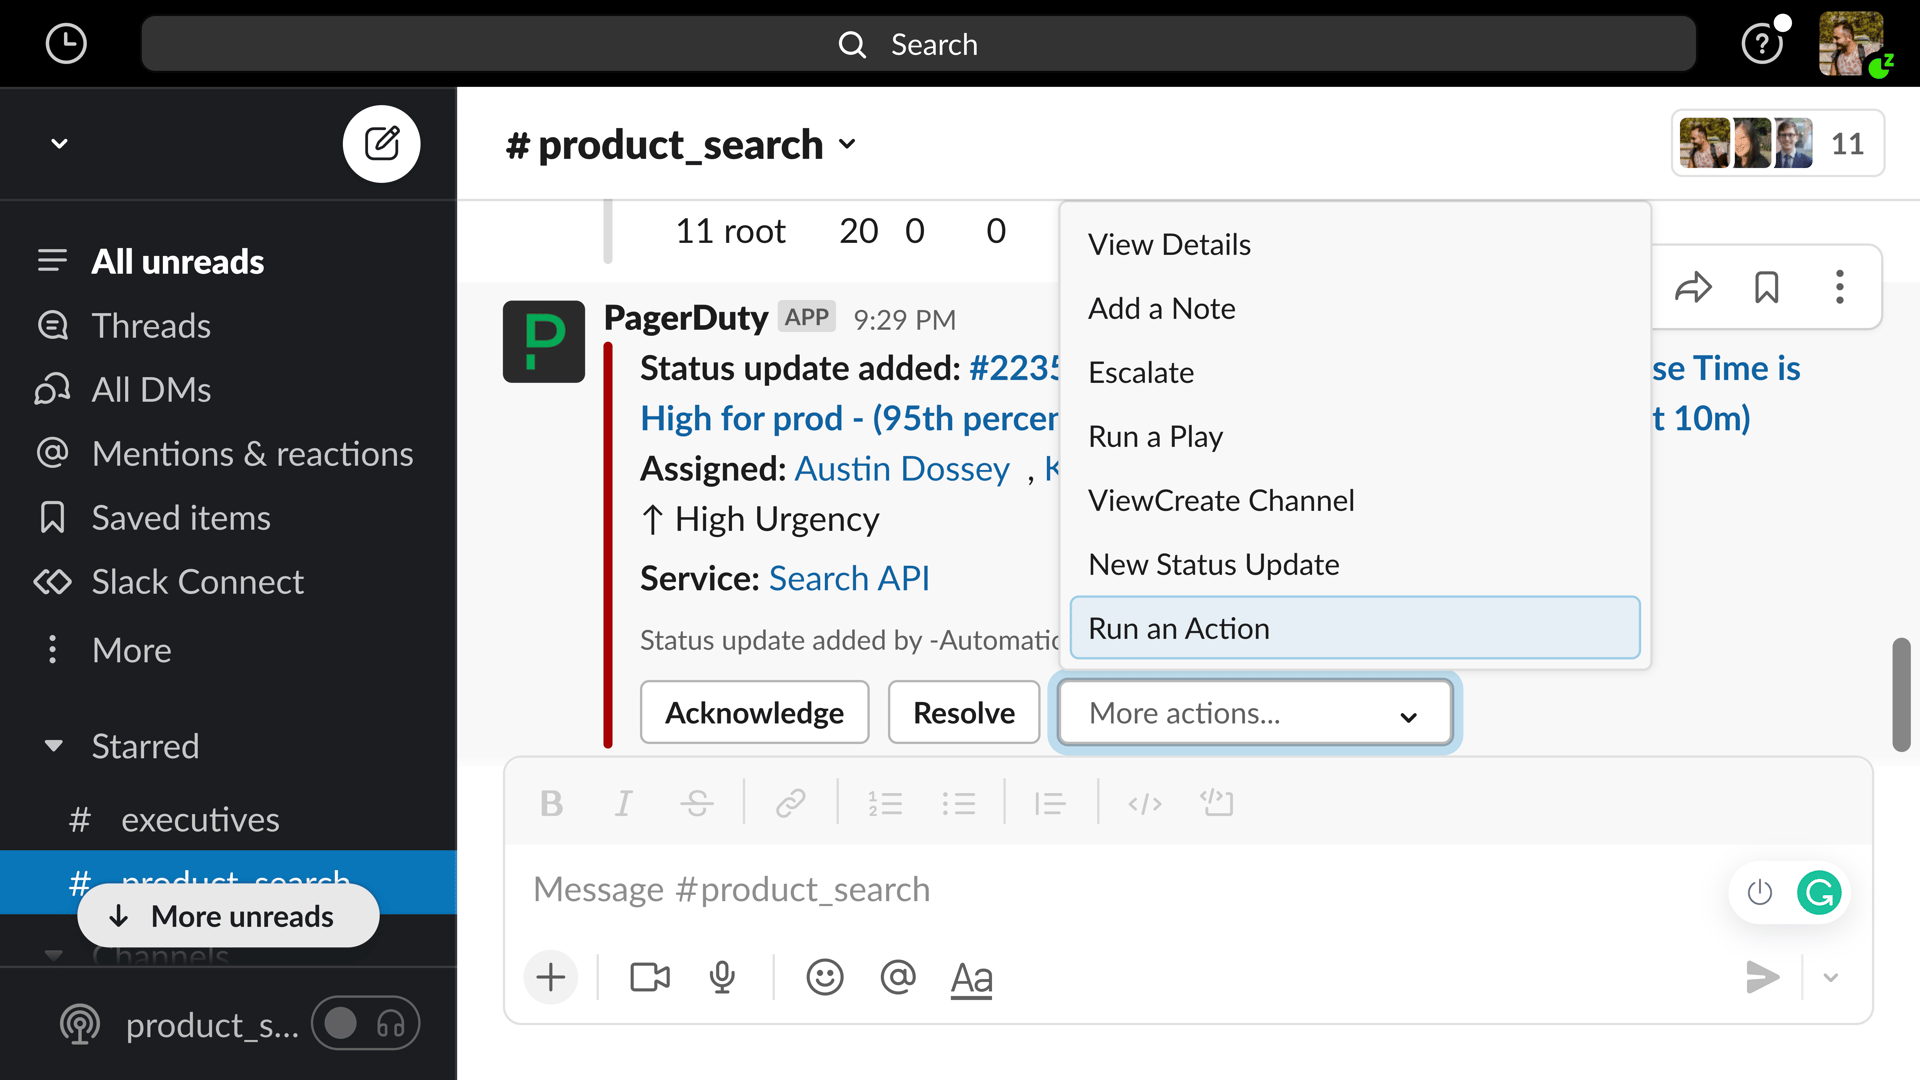Viewport: 1920px width, 1080px height.
Task: Bookmark the PagerDuty message
Action: click(x=1766, y=288)
